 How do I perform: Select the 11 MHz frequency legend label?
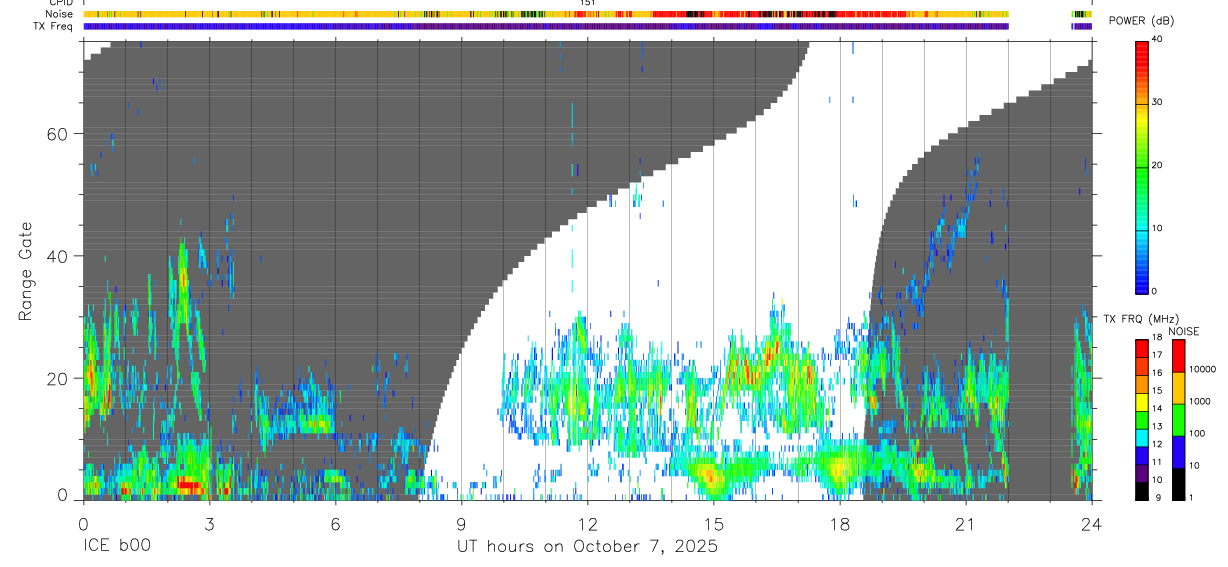(1158, 462)
